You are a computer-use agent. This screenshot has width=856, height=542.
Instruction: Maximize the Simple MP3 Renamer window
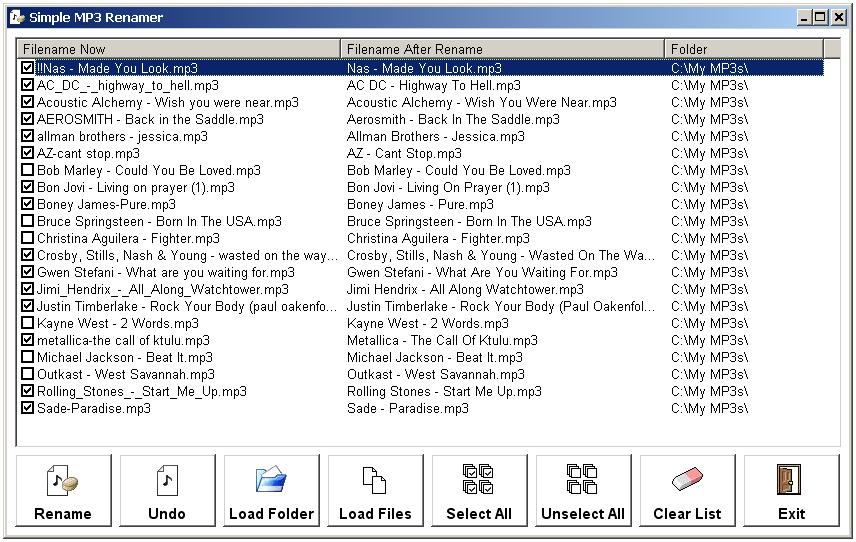tap(820, 17)
